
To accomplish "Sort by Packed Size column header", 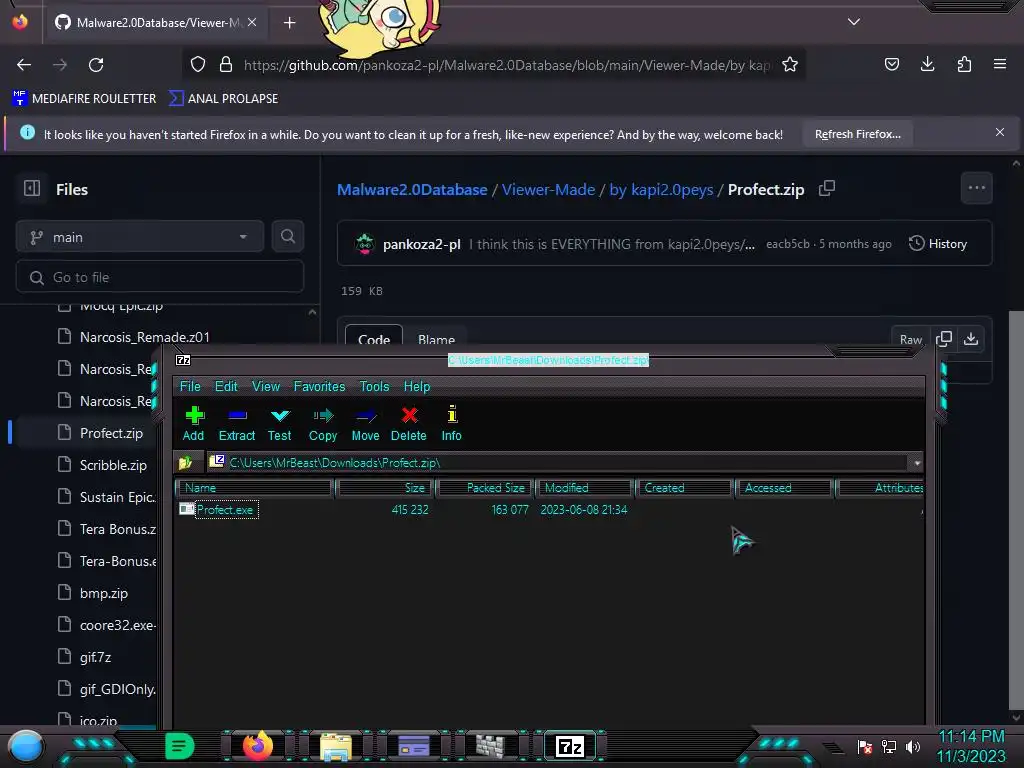I will tap(486, 488).
